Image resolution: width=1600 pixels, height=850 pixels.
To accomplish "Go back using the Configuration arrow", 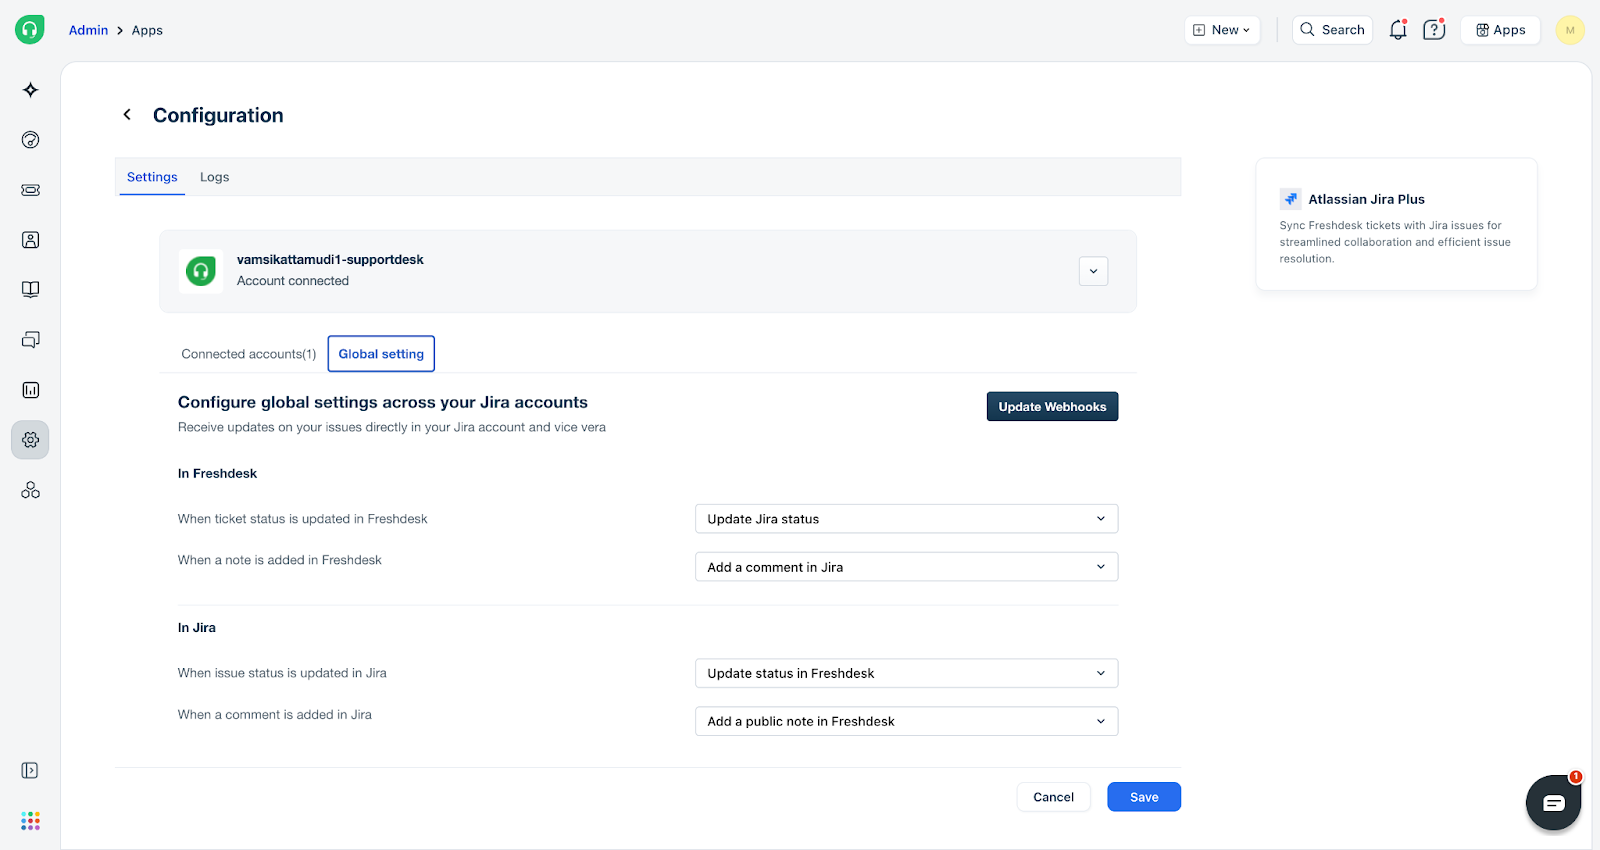I will (127, 115).
